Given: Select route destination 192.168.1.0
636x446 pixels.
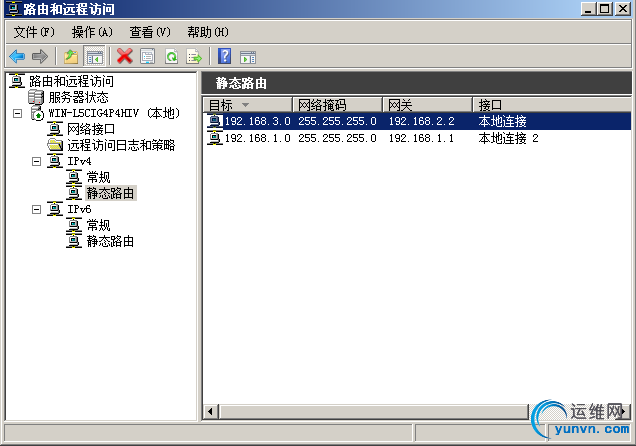Looking at the screenshot, I should (258, 138).
